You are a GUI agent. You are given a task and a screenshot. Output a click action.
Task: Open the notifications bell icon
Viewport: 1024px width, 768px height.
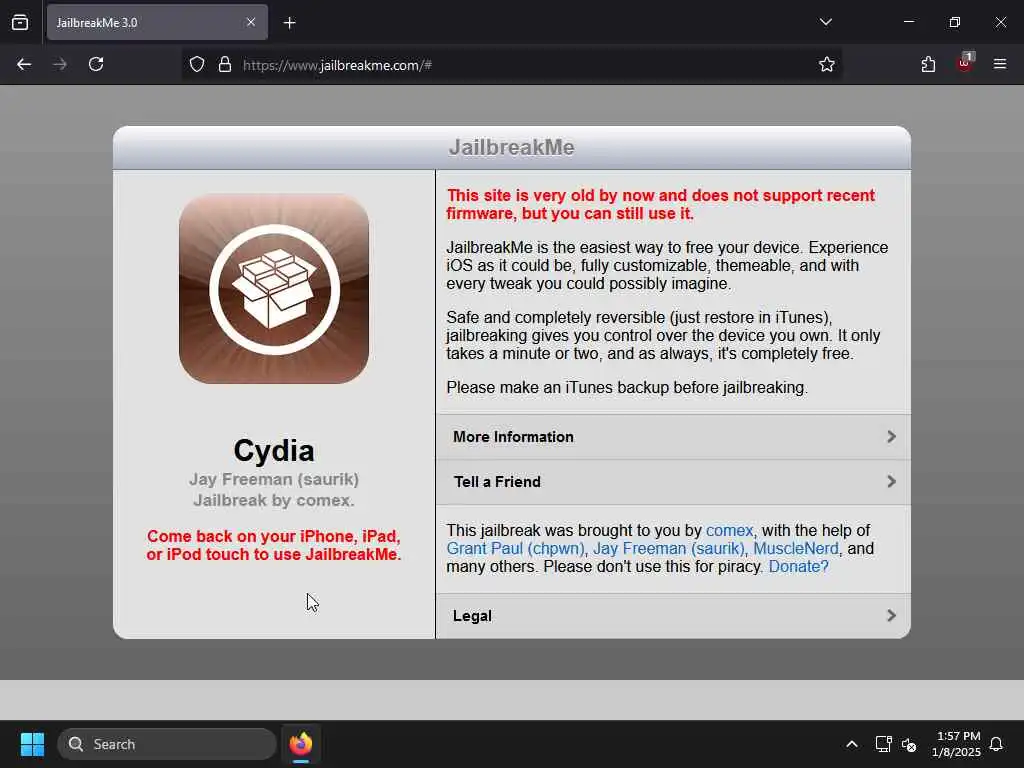point(996,744)
